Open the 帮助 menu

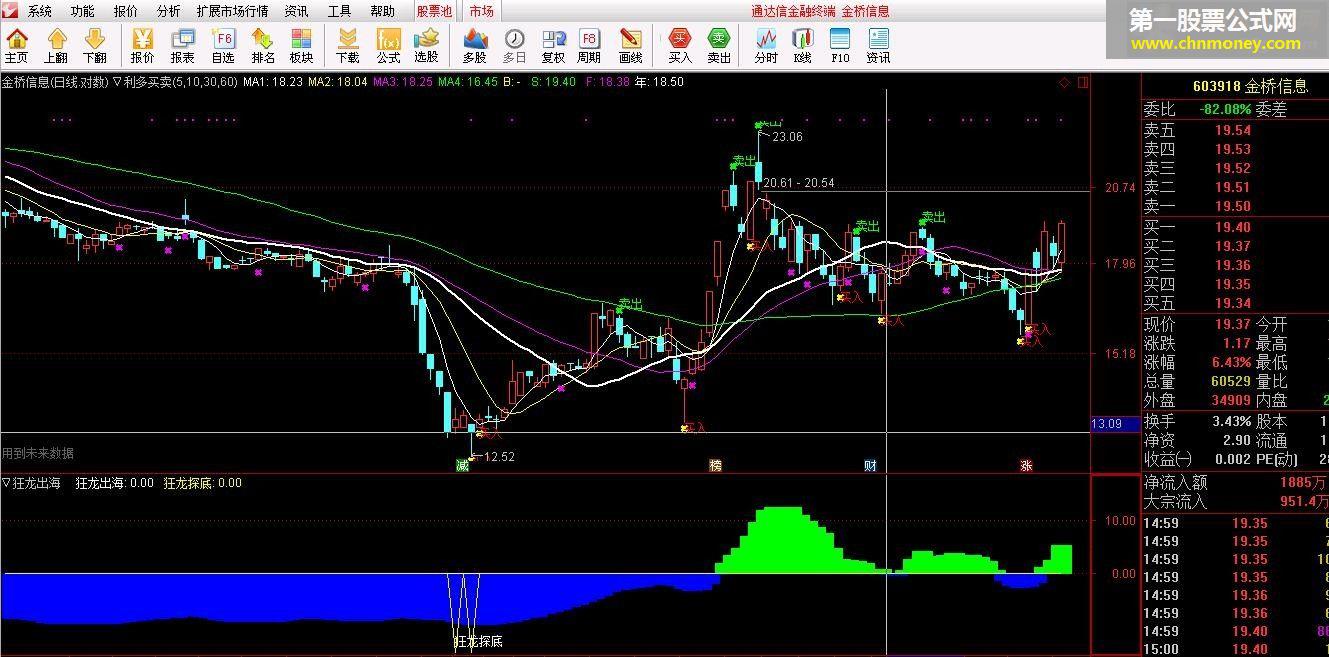coord(383,11)
